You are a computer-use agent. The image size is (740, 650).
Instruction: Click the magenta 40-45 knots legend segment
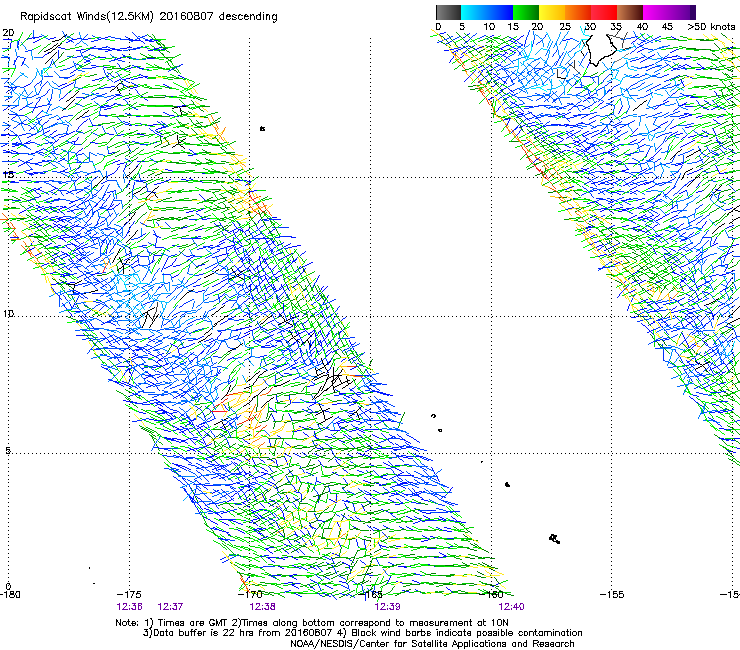pyautogui.click(x=656, y=12)
